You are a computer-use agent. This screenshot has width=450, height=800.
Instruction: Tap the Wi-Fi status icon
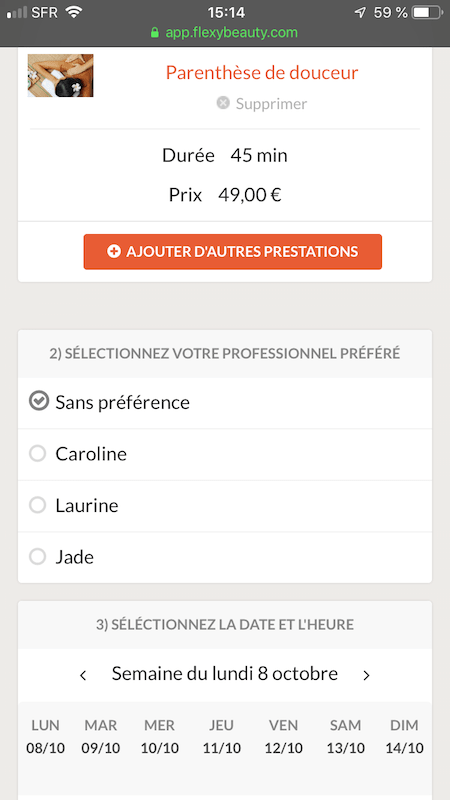74,12
